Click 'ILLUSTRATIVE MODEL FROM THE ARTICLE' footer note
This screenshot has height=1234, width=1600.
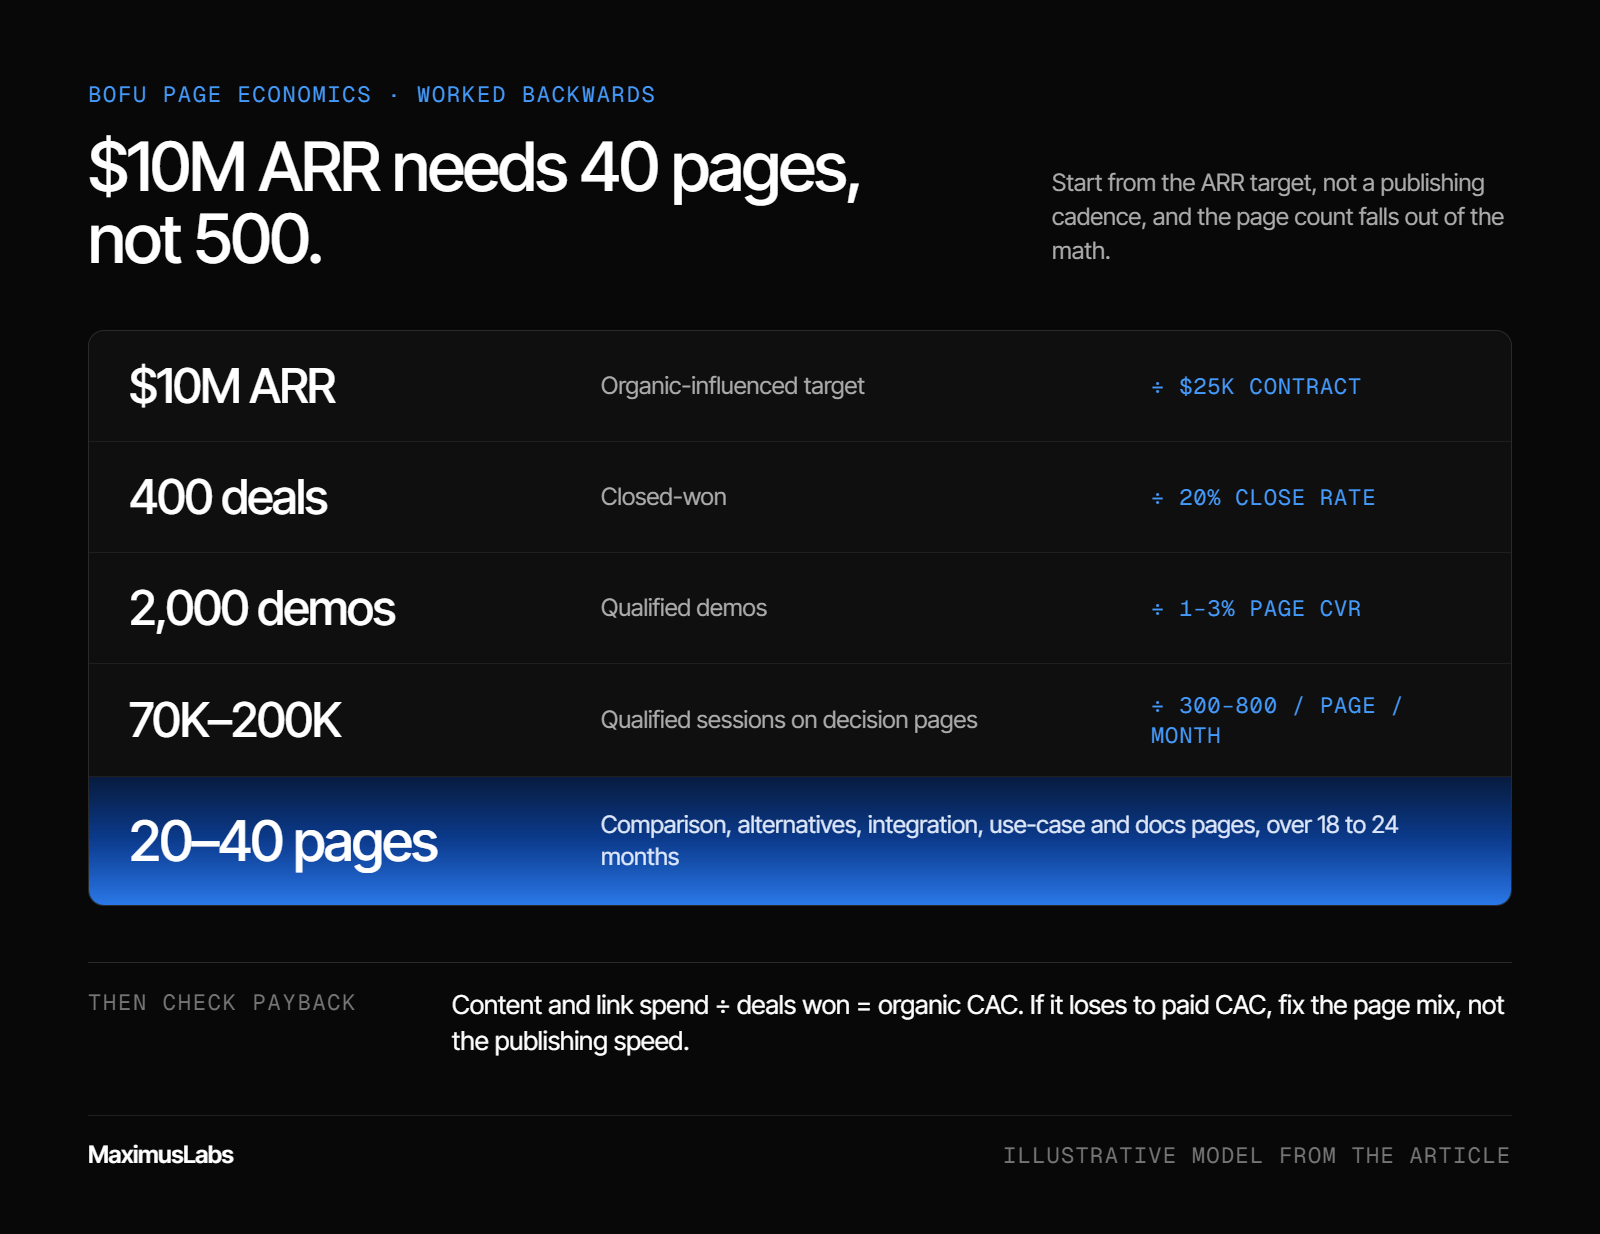[1256, 1156]
